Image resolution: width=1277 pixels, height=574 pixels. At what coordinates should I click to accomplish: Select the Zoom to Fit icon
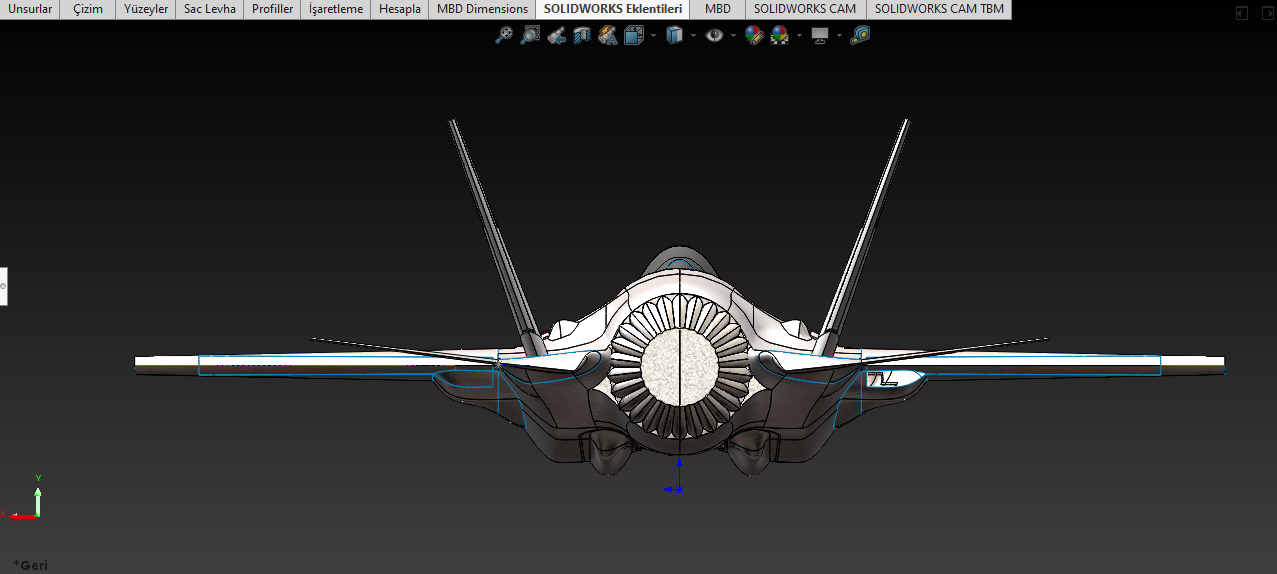click(x=504, y=35)
